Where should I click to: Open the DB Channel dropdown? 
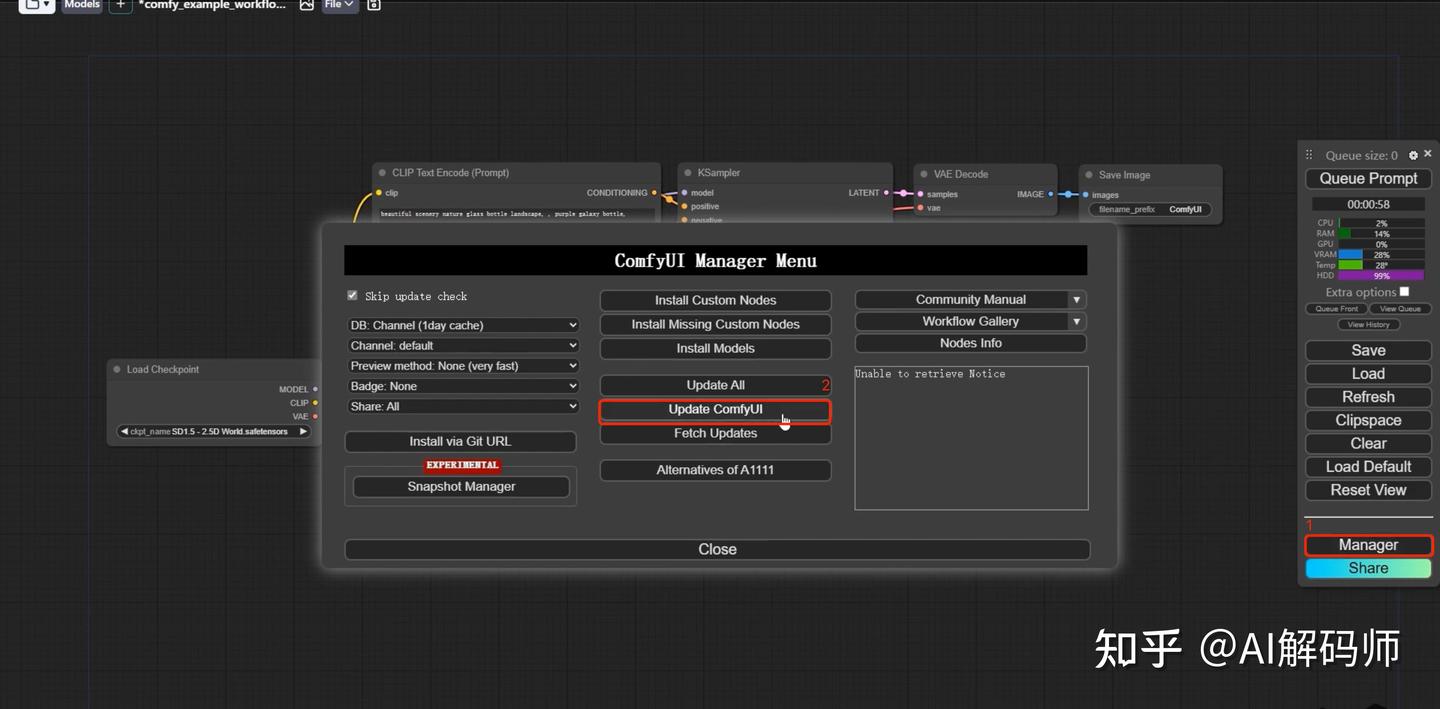462,324
